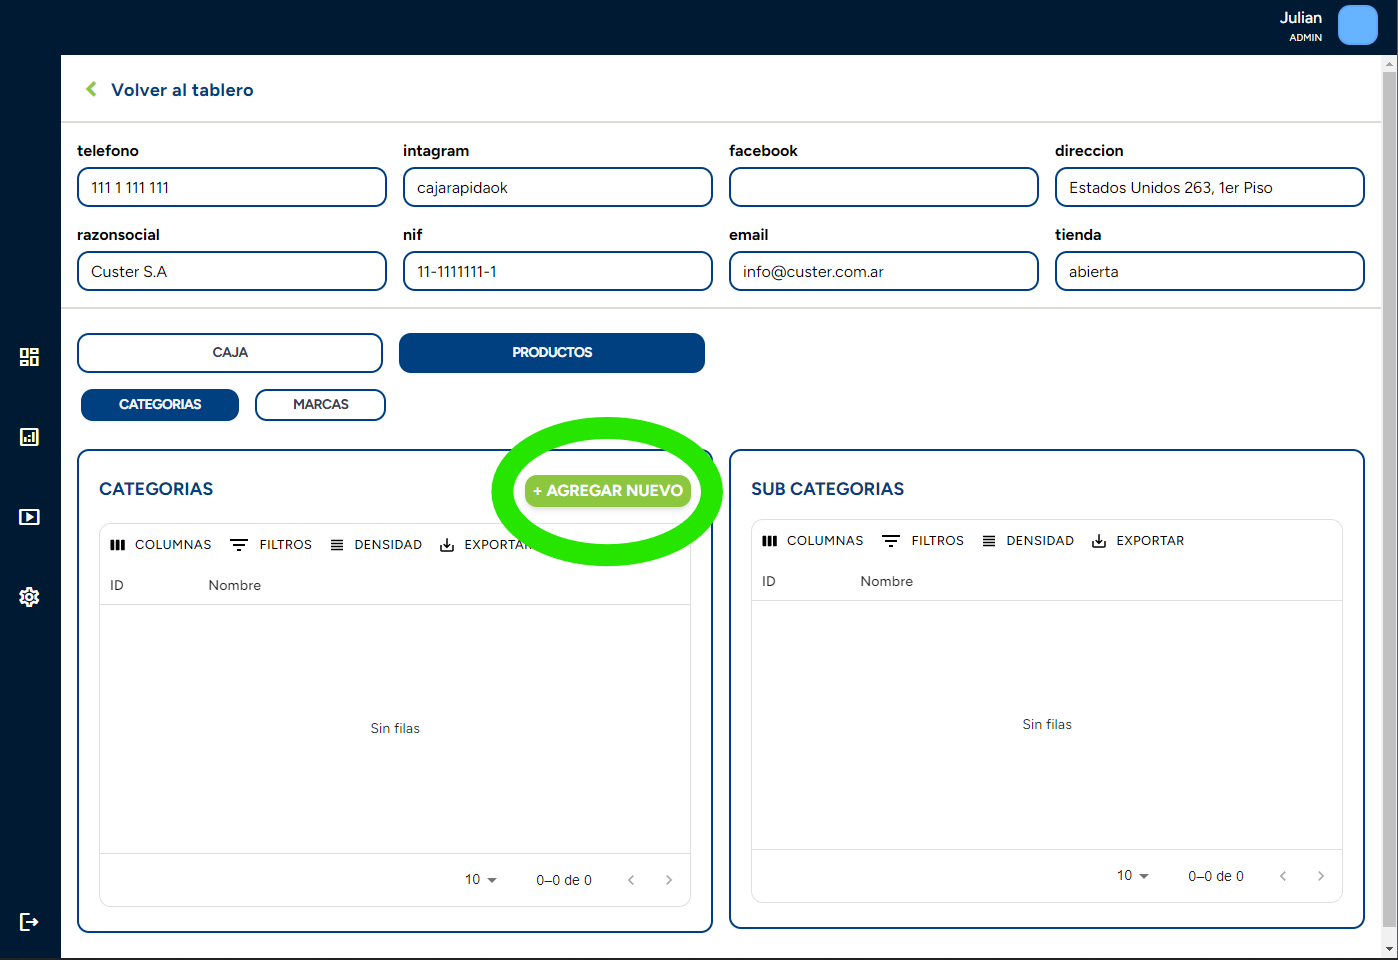1398x960 pixels.
Task: Open FILTROS in the SUB CATEGORIAS table
Action: [x=922, y=540]
